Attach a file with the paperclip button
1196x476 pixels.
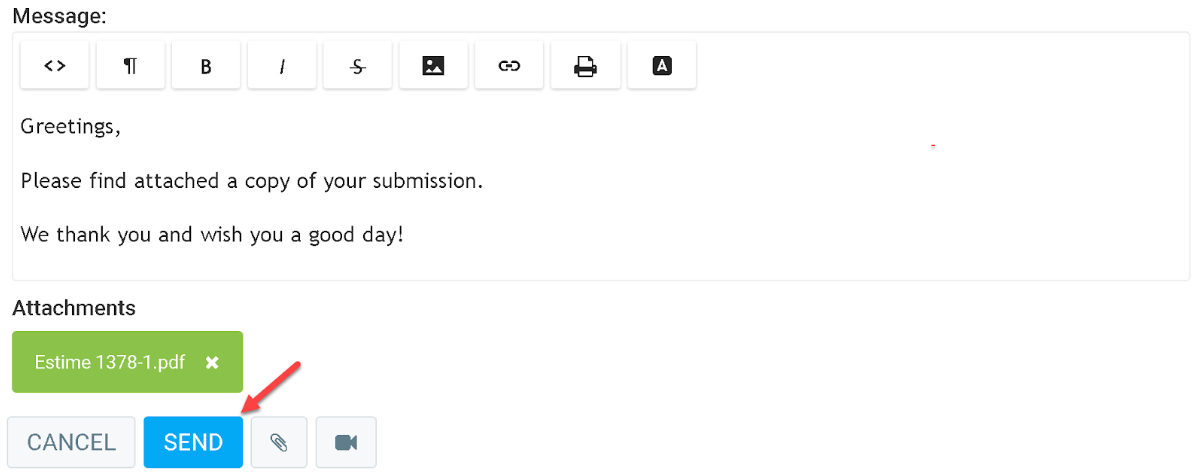pyautogui.click(x=279, y=442)
